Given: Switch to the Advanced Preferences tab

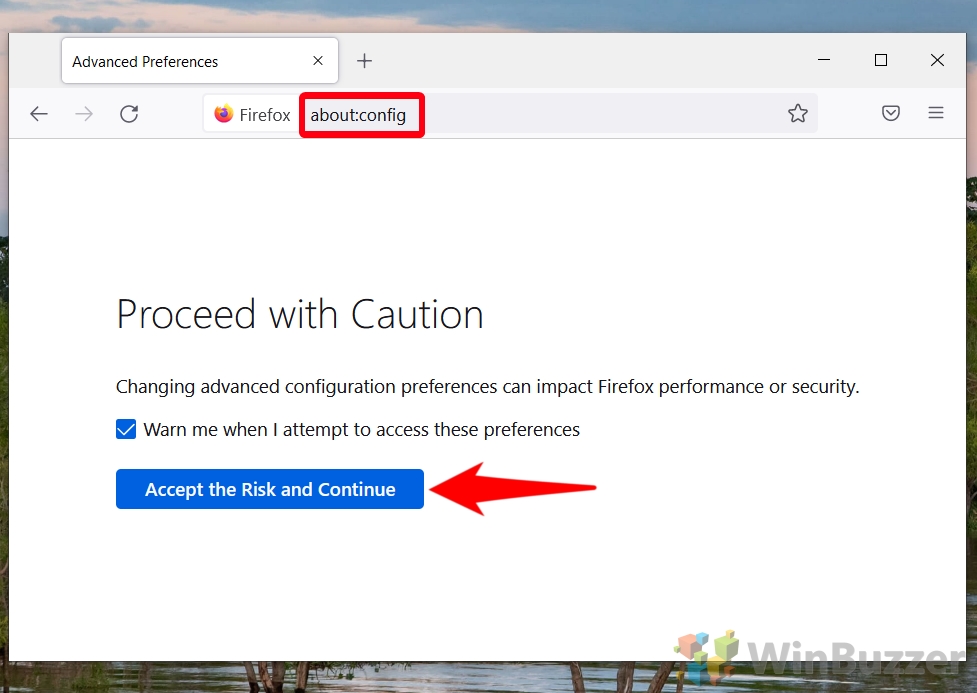Looking at the screenshot, I should pyautogui.click(x=160, y=61).
